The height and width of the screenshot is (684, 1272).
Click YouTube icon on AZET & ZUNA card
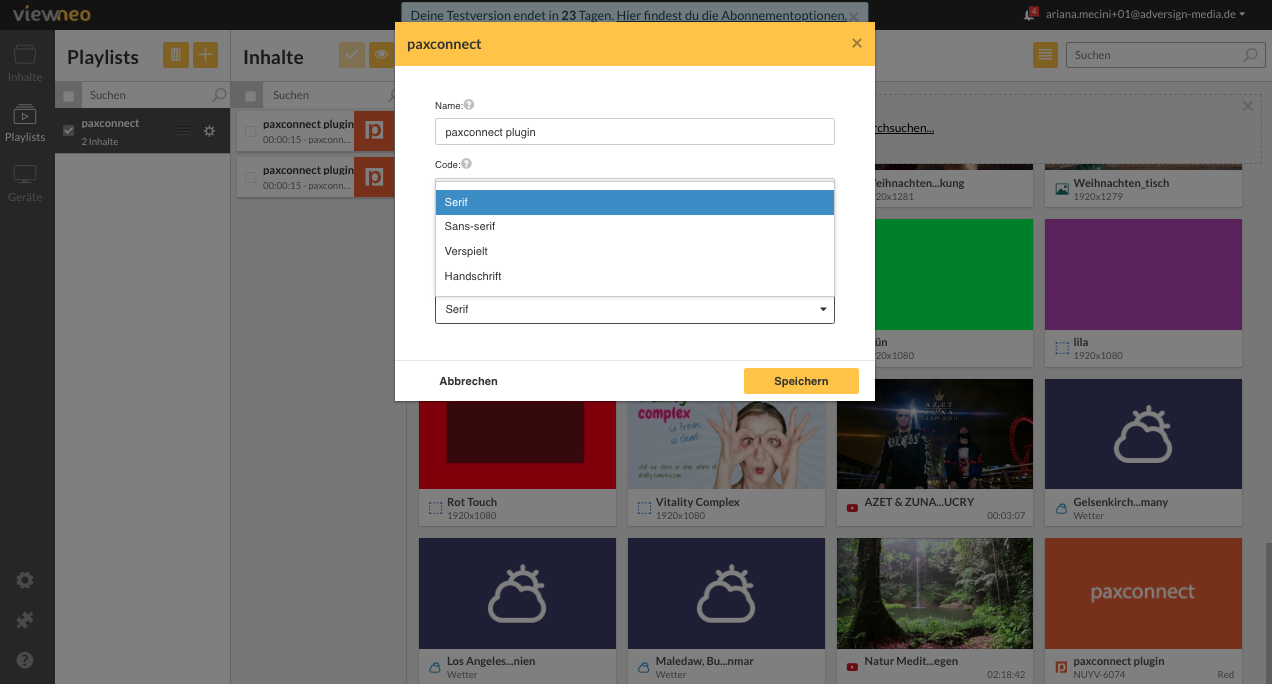(x=852, y=508)
